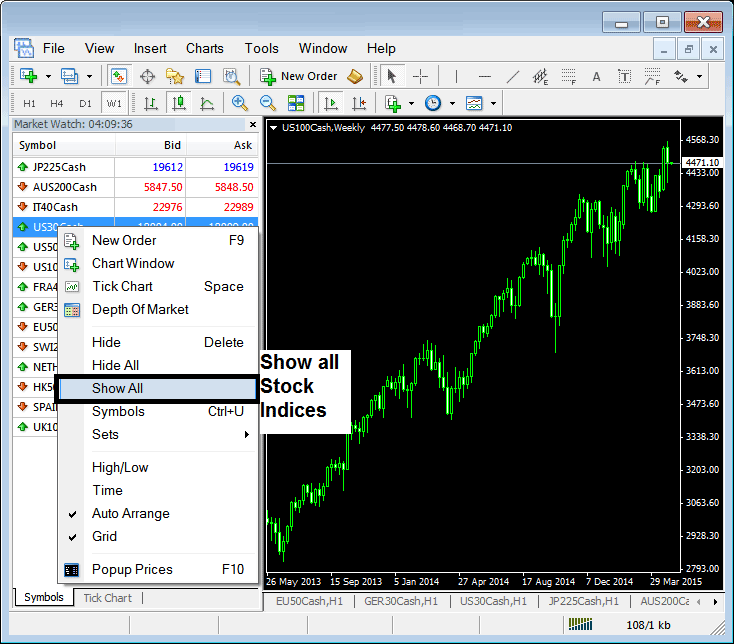Expand the New Chart dropdown arrow

(x=48, y=76)
